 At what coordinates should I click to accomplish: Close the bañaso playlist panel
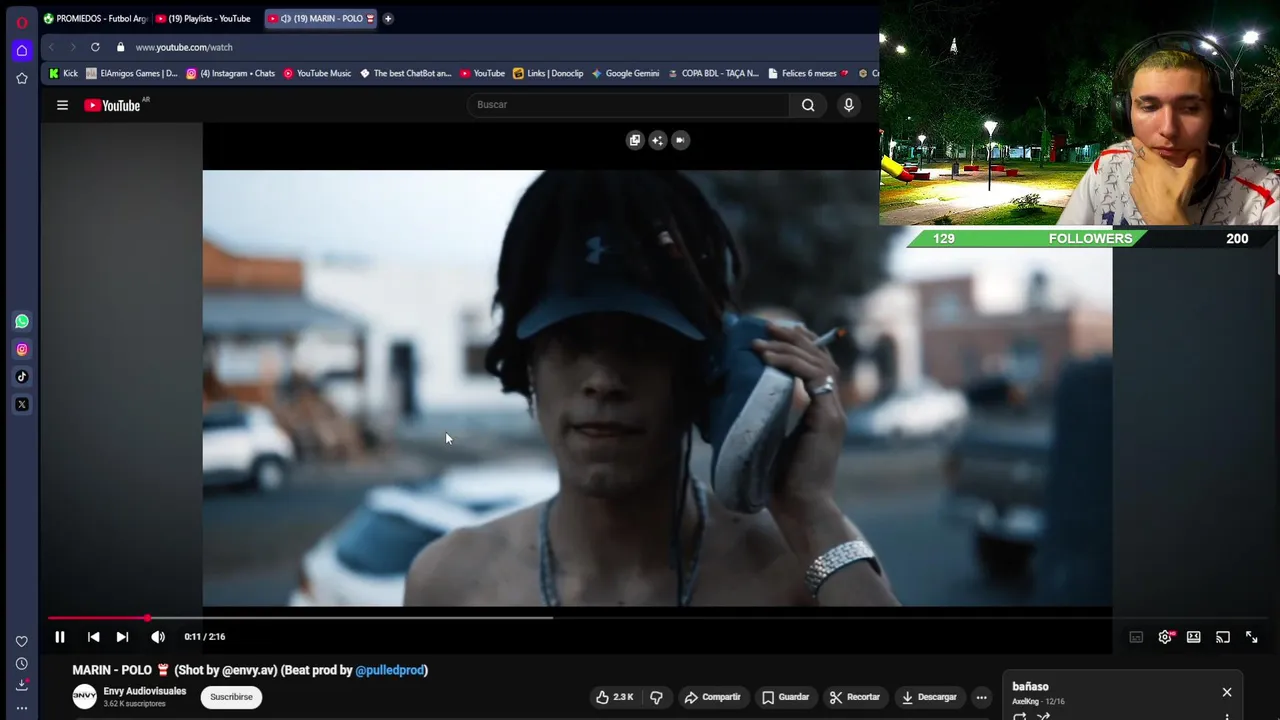pos(1227,692)
